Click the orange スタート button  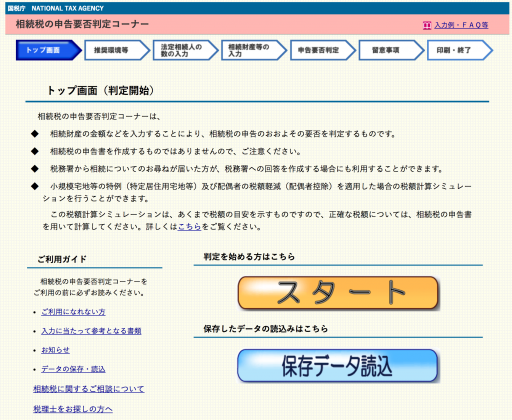pos(338,293)
